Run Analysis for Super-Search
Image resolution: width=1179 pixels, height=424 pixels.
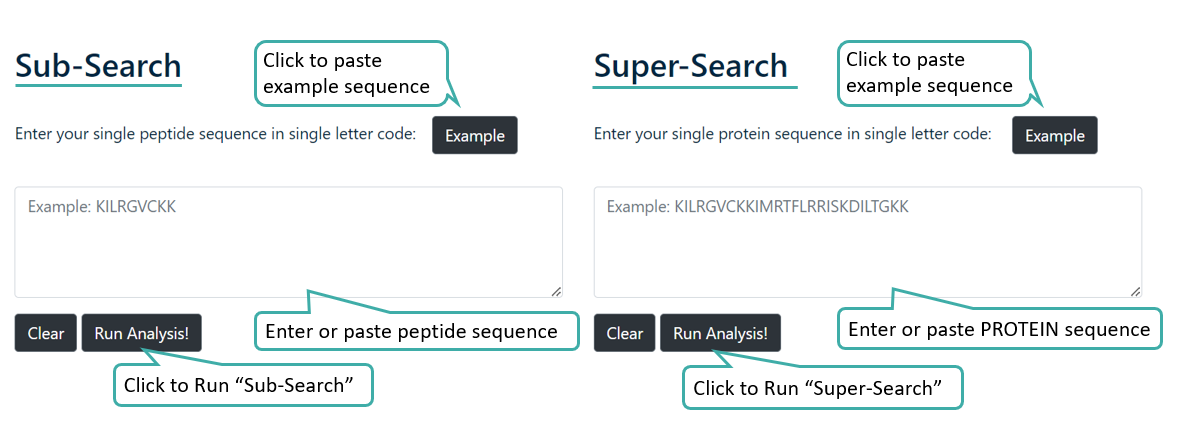tap(720, 333)
